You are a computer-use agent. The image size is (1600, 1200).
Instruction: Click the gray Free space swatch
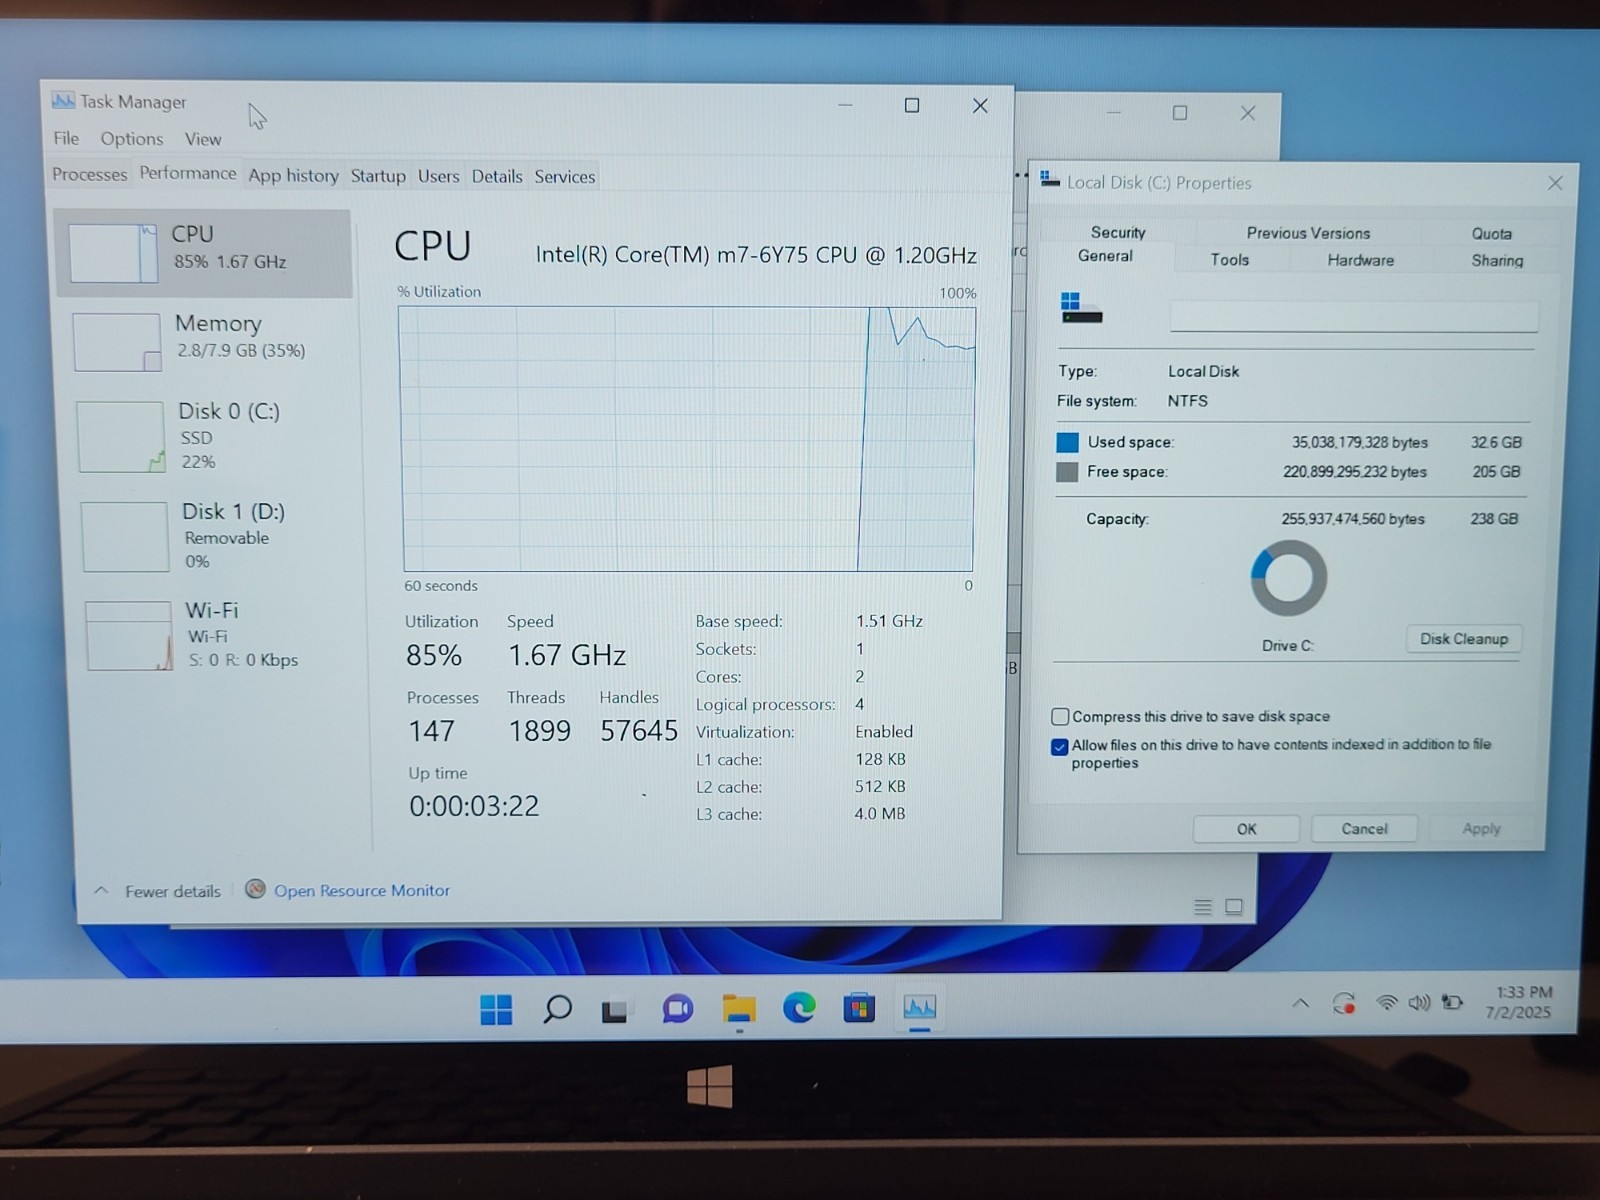coord(1067,472)
